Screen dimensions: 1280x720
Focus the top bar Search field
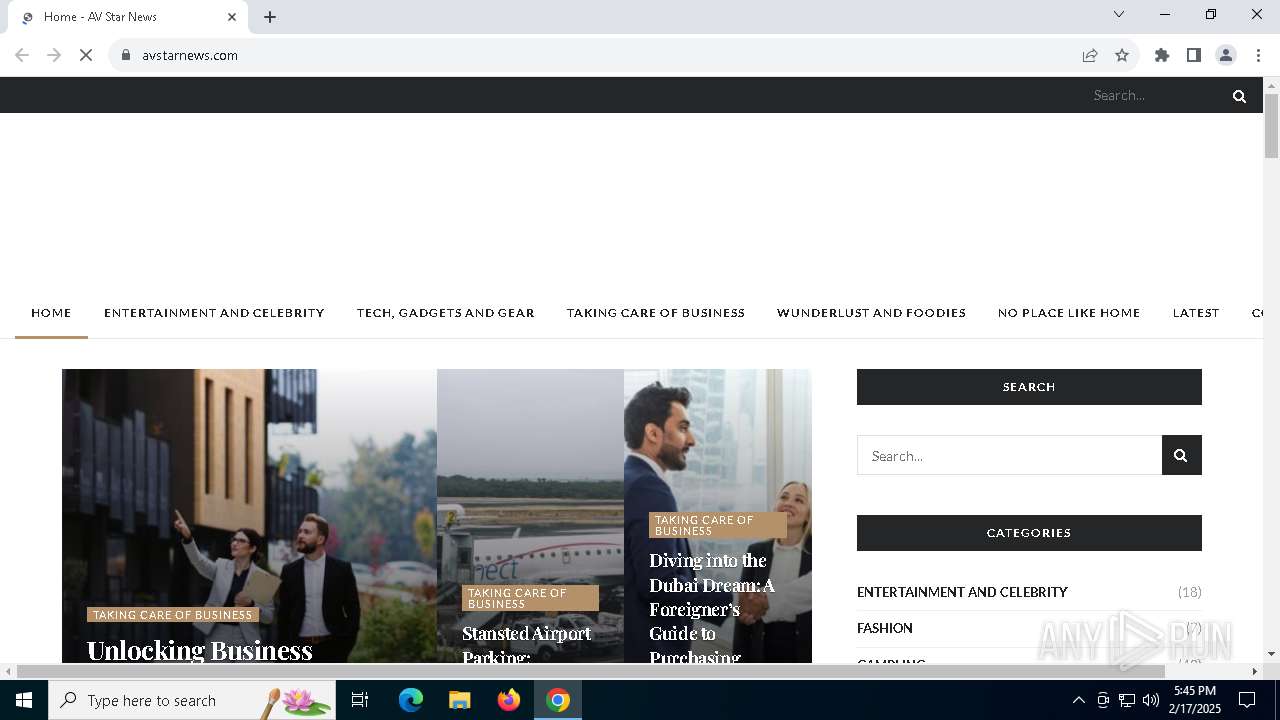coord(1155,96)
